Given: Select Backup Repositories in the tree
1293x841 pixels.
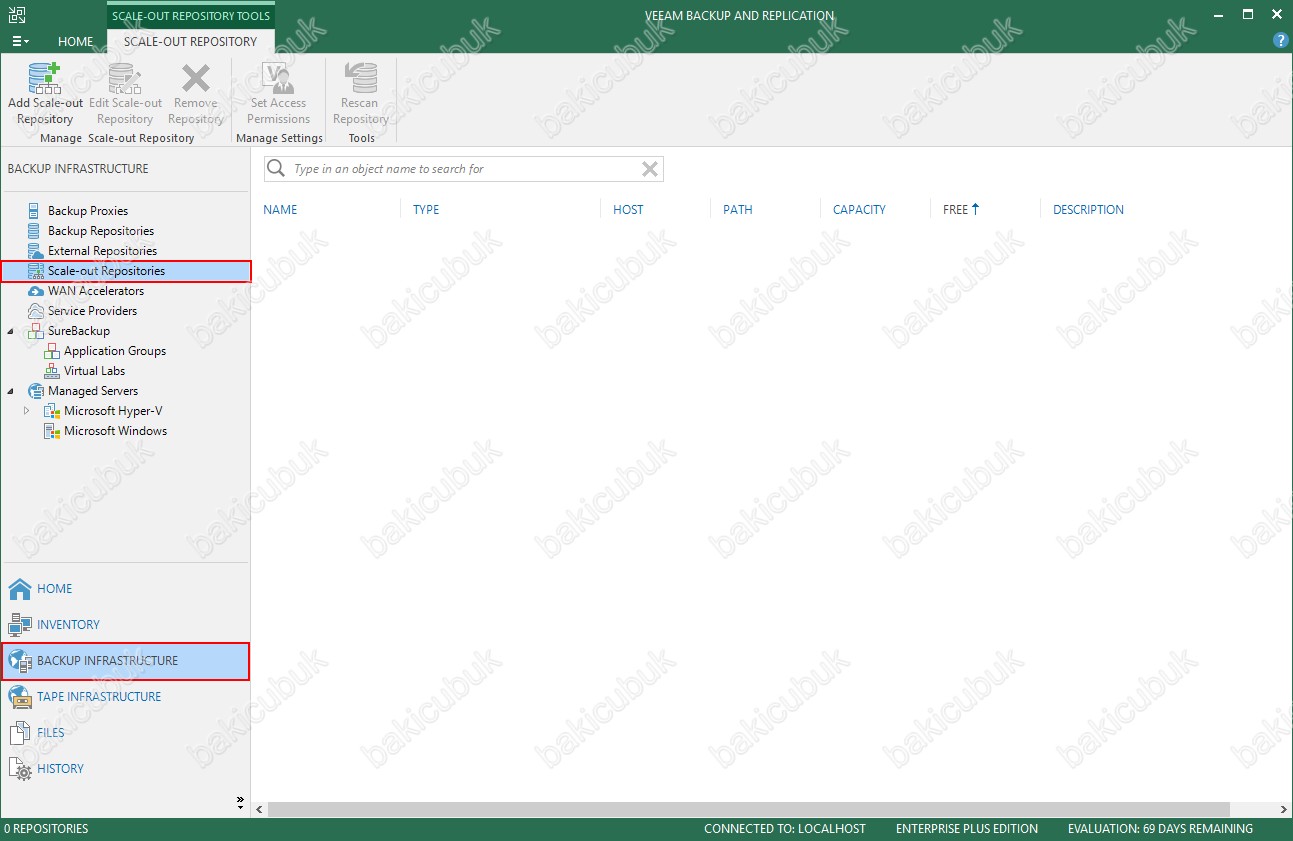Looking at the screenshot, I should point(101,231).
